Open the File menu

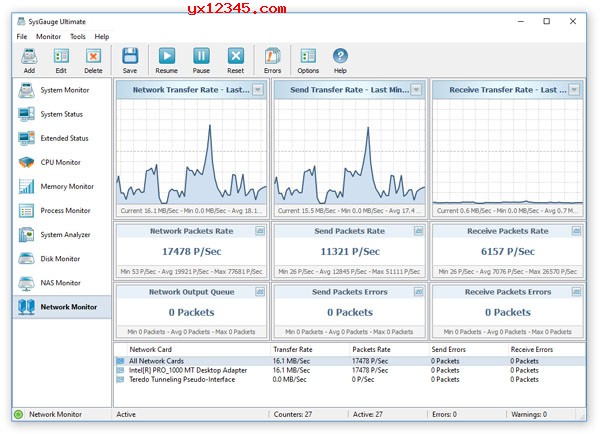[22, 37]
